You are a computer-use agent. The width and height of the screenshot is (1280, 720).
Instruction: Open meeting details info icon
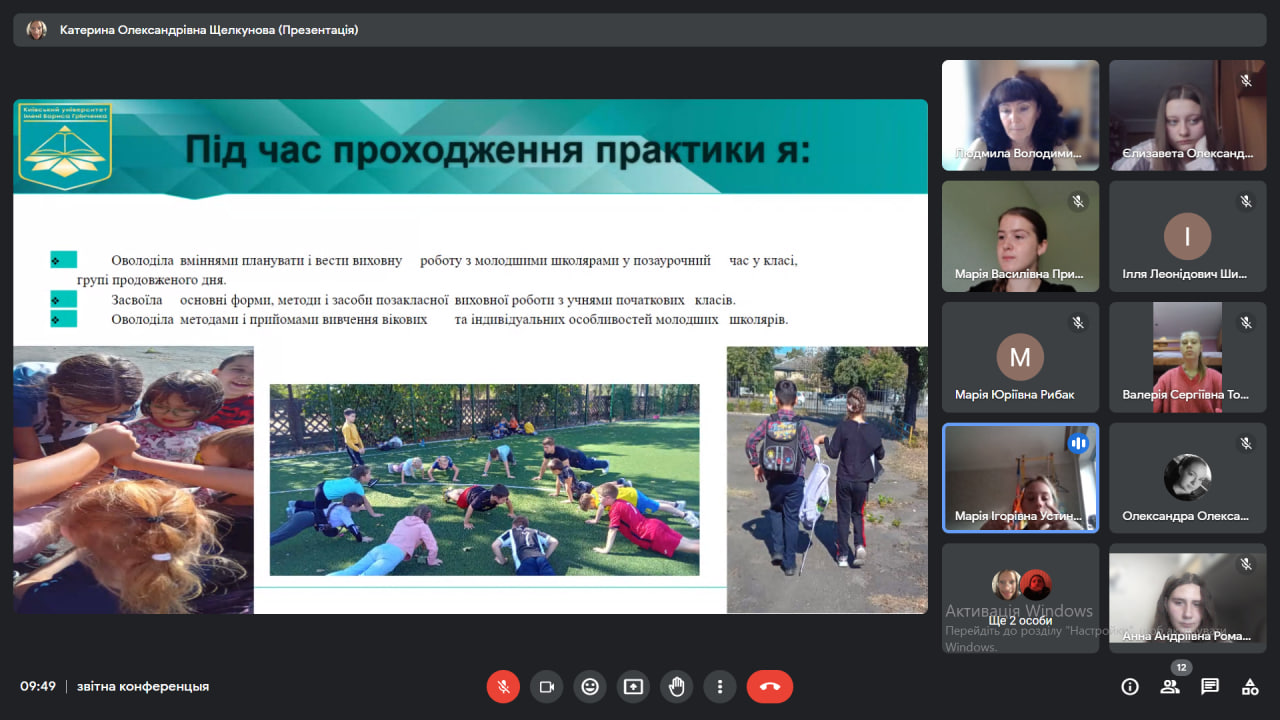(x=1130, y=687)
